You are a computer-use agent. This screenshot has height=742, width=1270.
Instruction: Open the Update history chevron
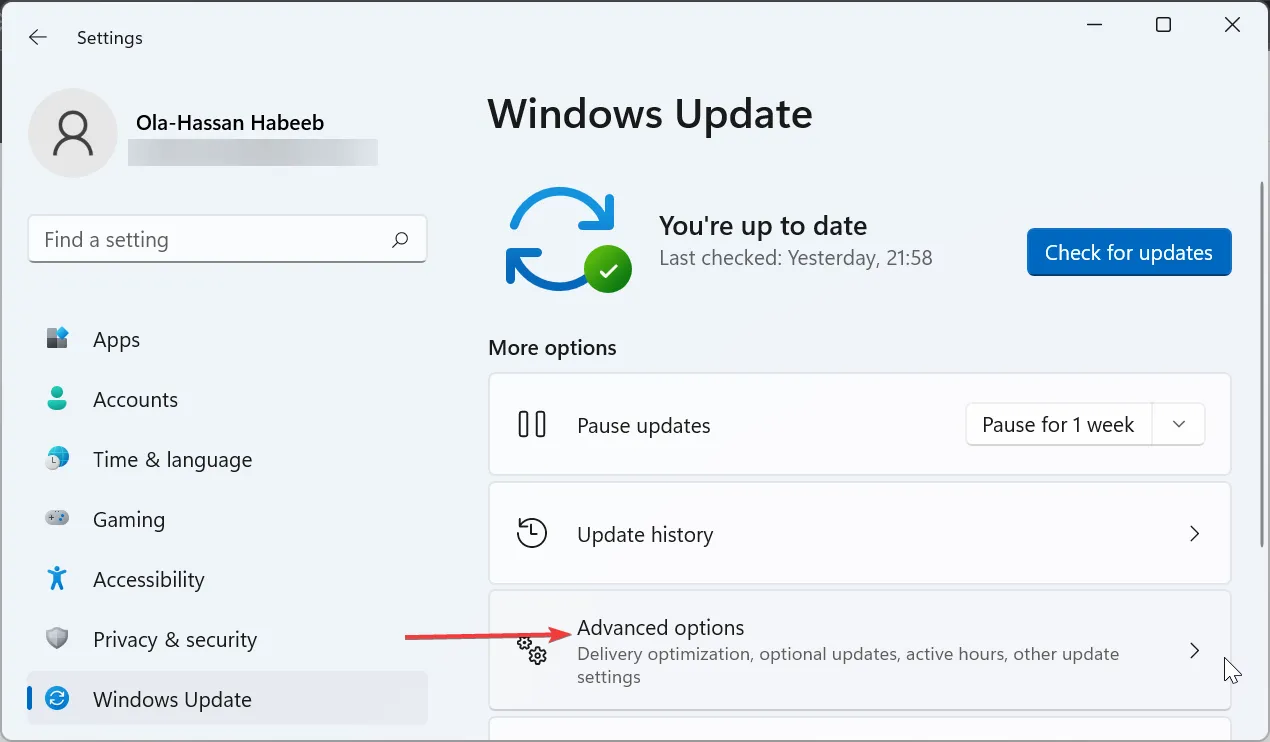1194,534
